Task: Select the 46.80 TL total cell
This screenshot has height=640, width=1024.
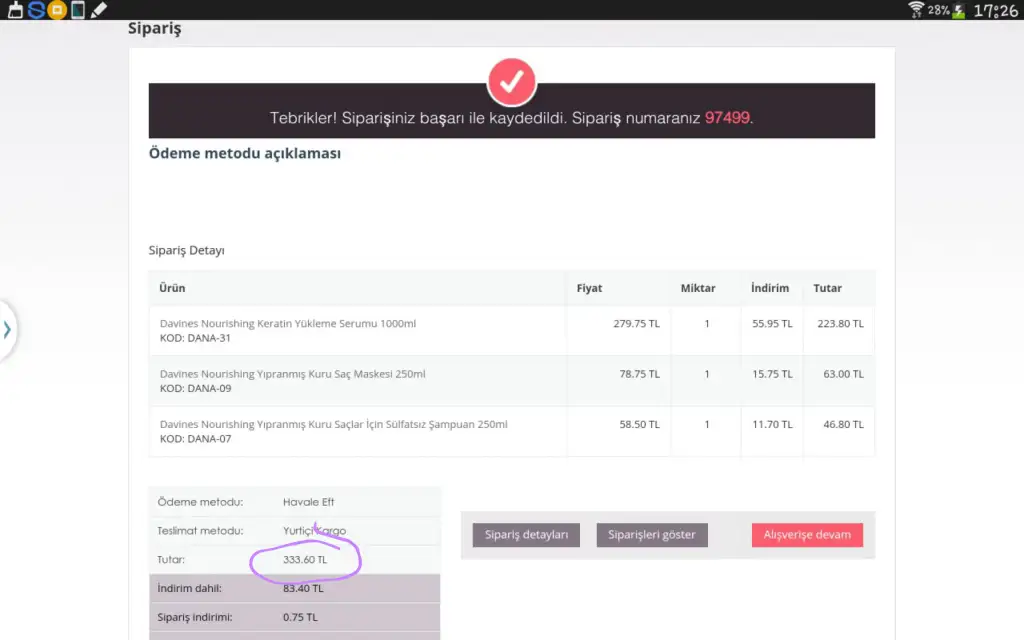Action: 843,424
